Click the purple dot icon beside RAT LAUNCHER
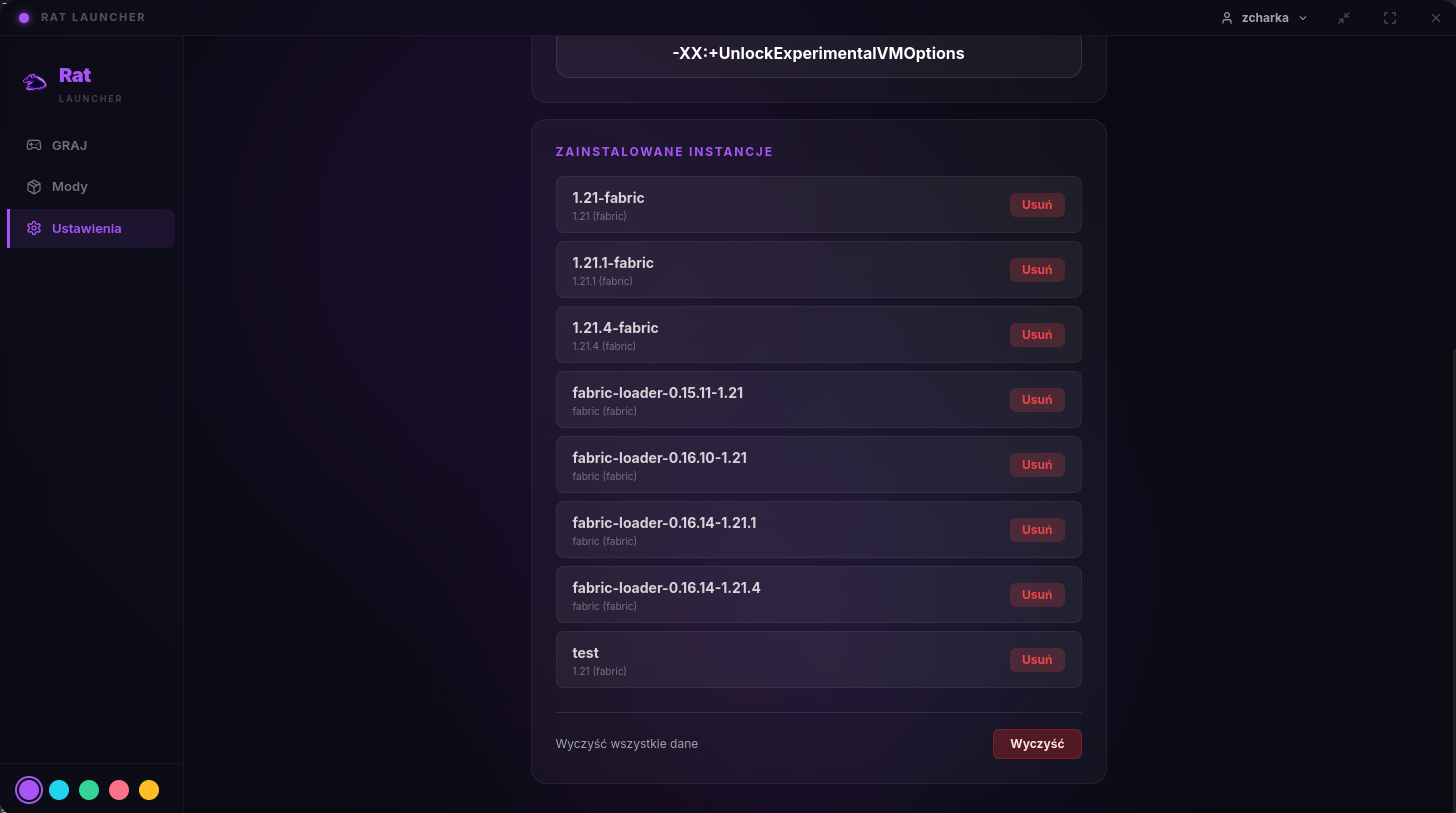 tap(23, 17)
